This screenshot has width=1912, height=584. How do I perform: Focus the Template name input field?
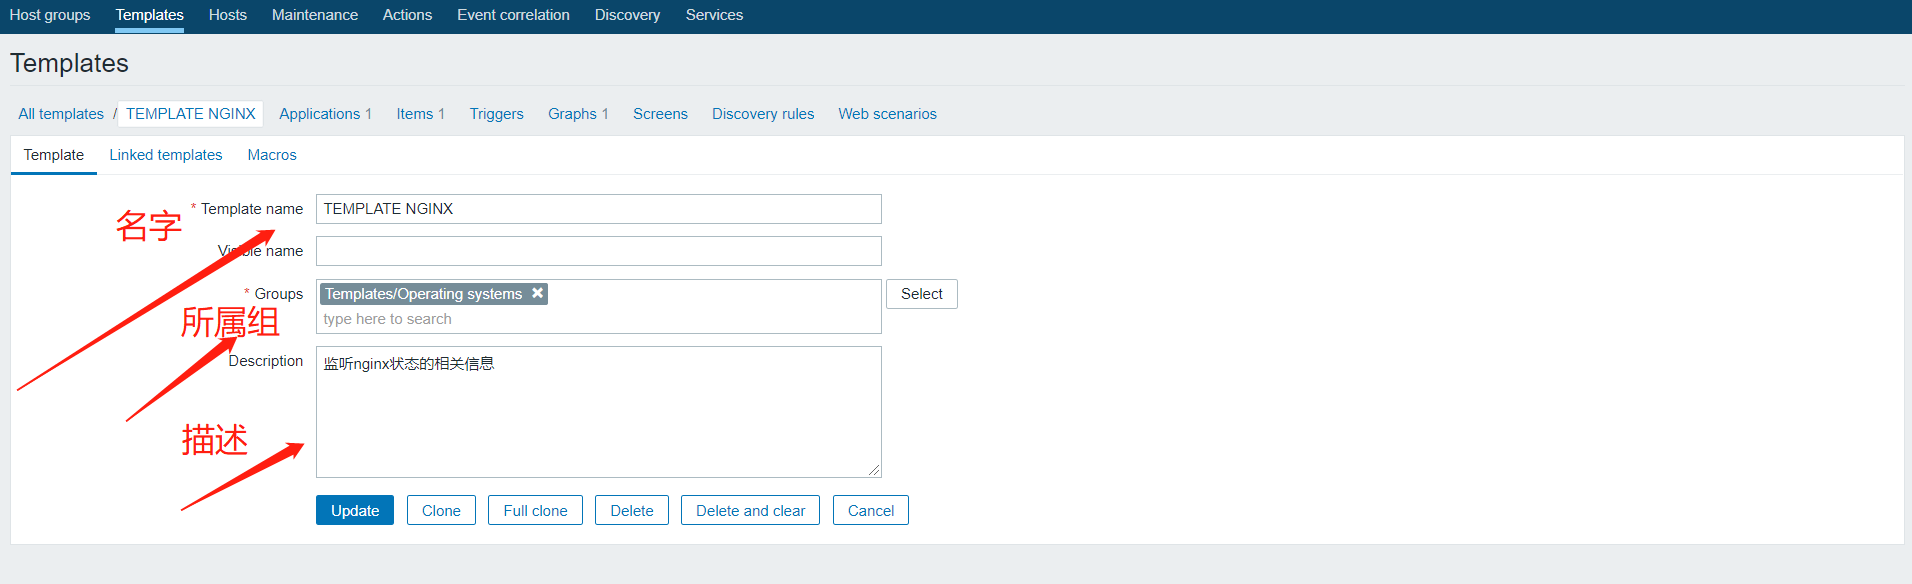599,209
